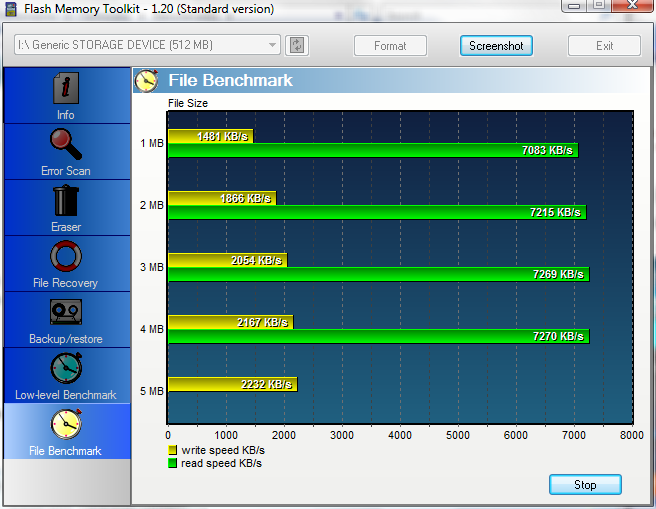
Task: Click the 7270 KB/s green read bar
Action: [x=378, y=337]
